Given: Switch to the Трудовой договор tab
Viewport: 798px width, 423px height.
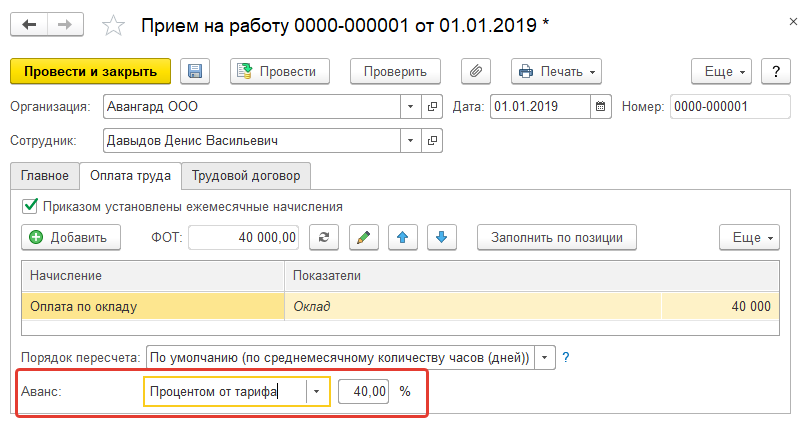Looking at the screenshot, I should tap(246, 175).
